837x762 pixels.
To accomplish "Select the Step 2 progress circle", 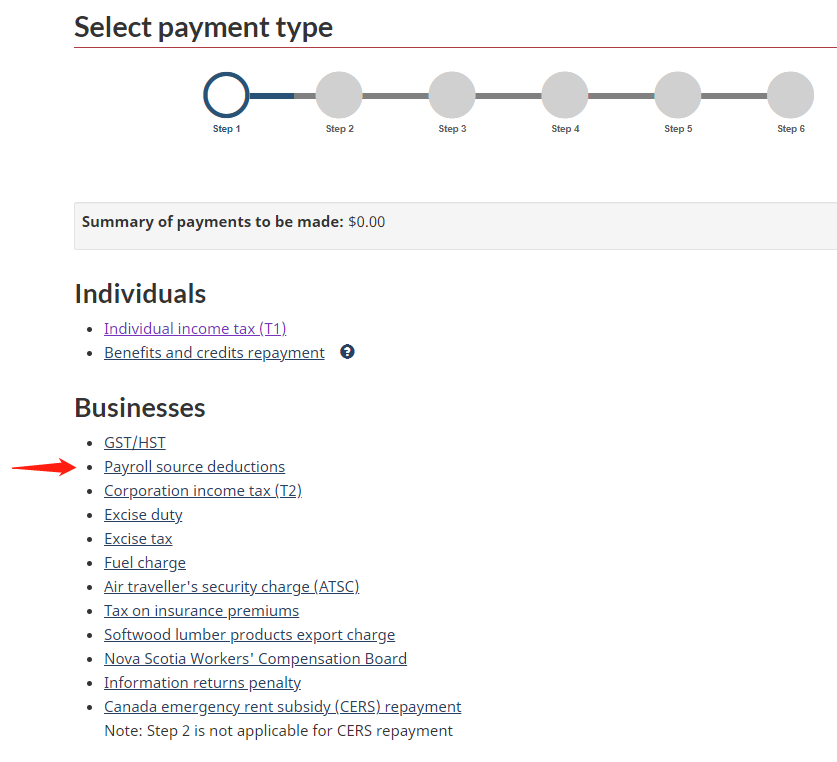I will point(339,95).
